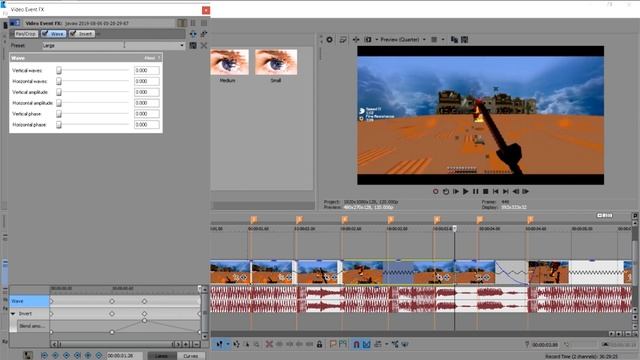
Task: Jump to first keyframe button
Action: (x=44, y=356)
